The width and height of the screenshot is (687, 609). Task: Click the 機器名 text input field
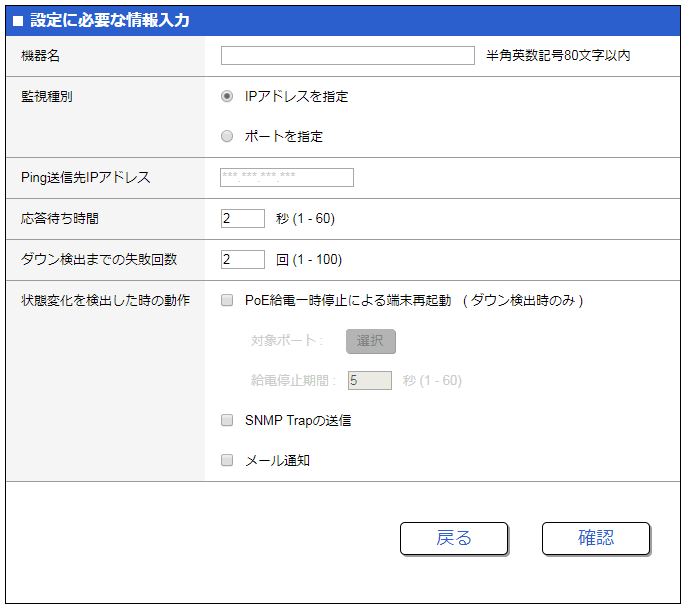pos(347,56)
